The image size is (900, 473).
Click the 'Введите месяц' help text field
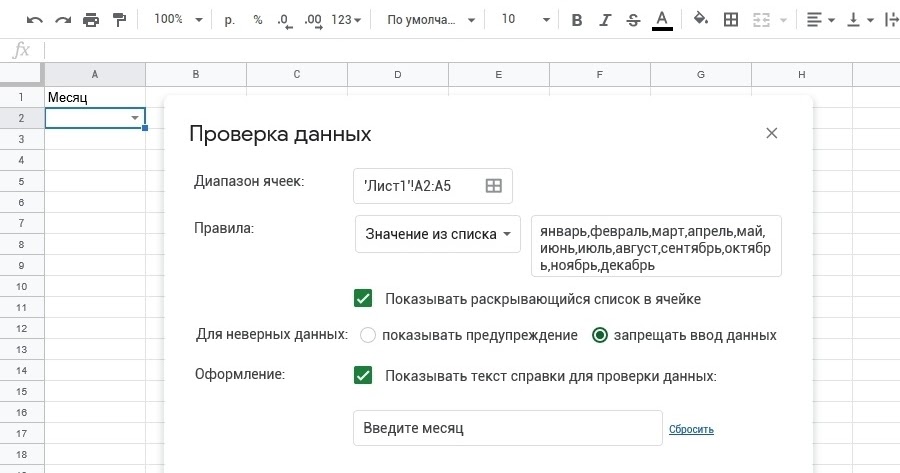pos(507,428)
